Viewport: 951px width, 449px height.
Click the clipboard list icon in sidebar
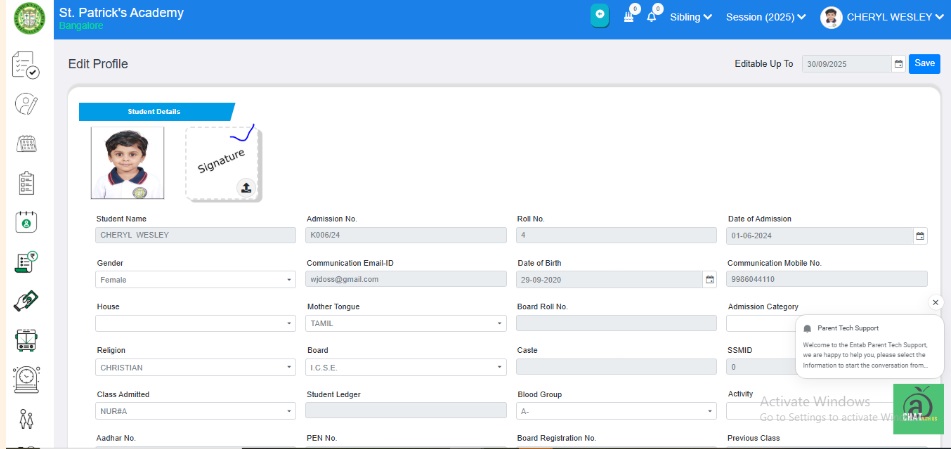pyautogui.click(x=27, y=183)
